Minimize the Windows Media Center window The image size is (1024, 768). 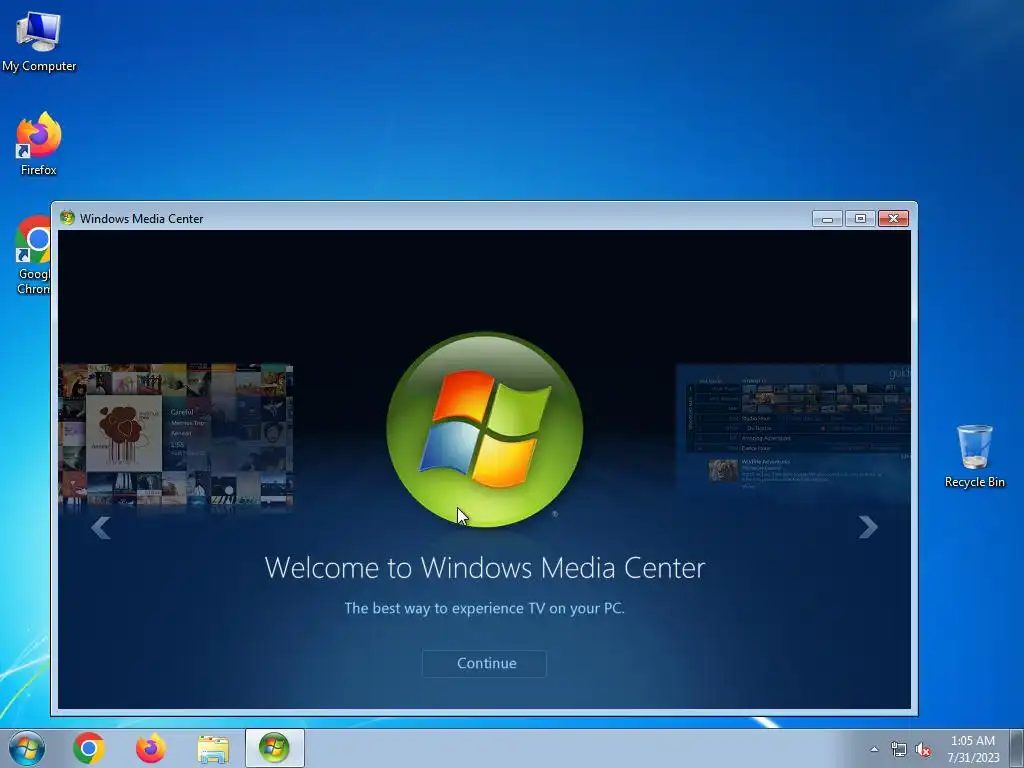(827, 219)
